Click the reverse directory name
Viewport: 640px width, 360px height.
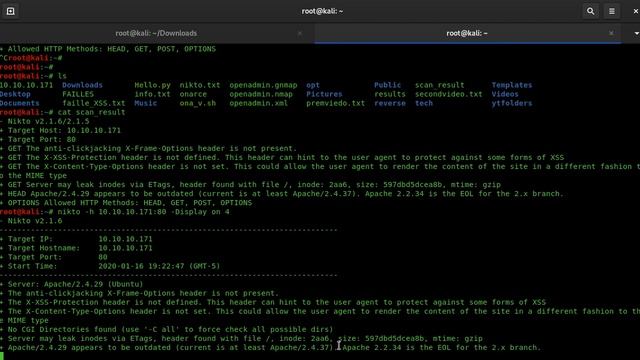click(390, 103)
